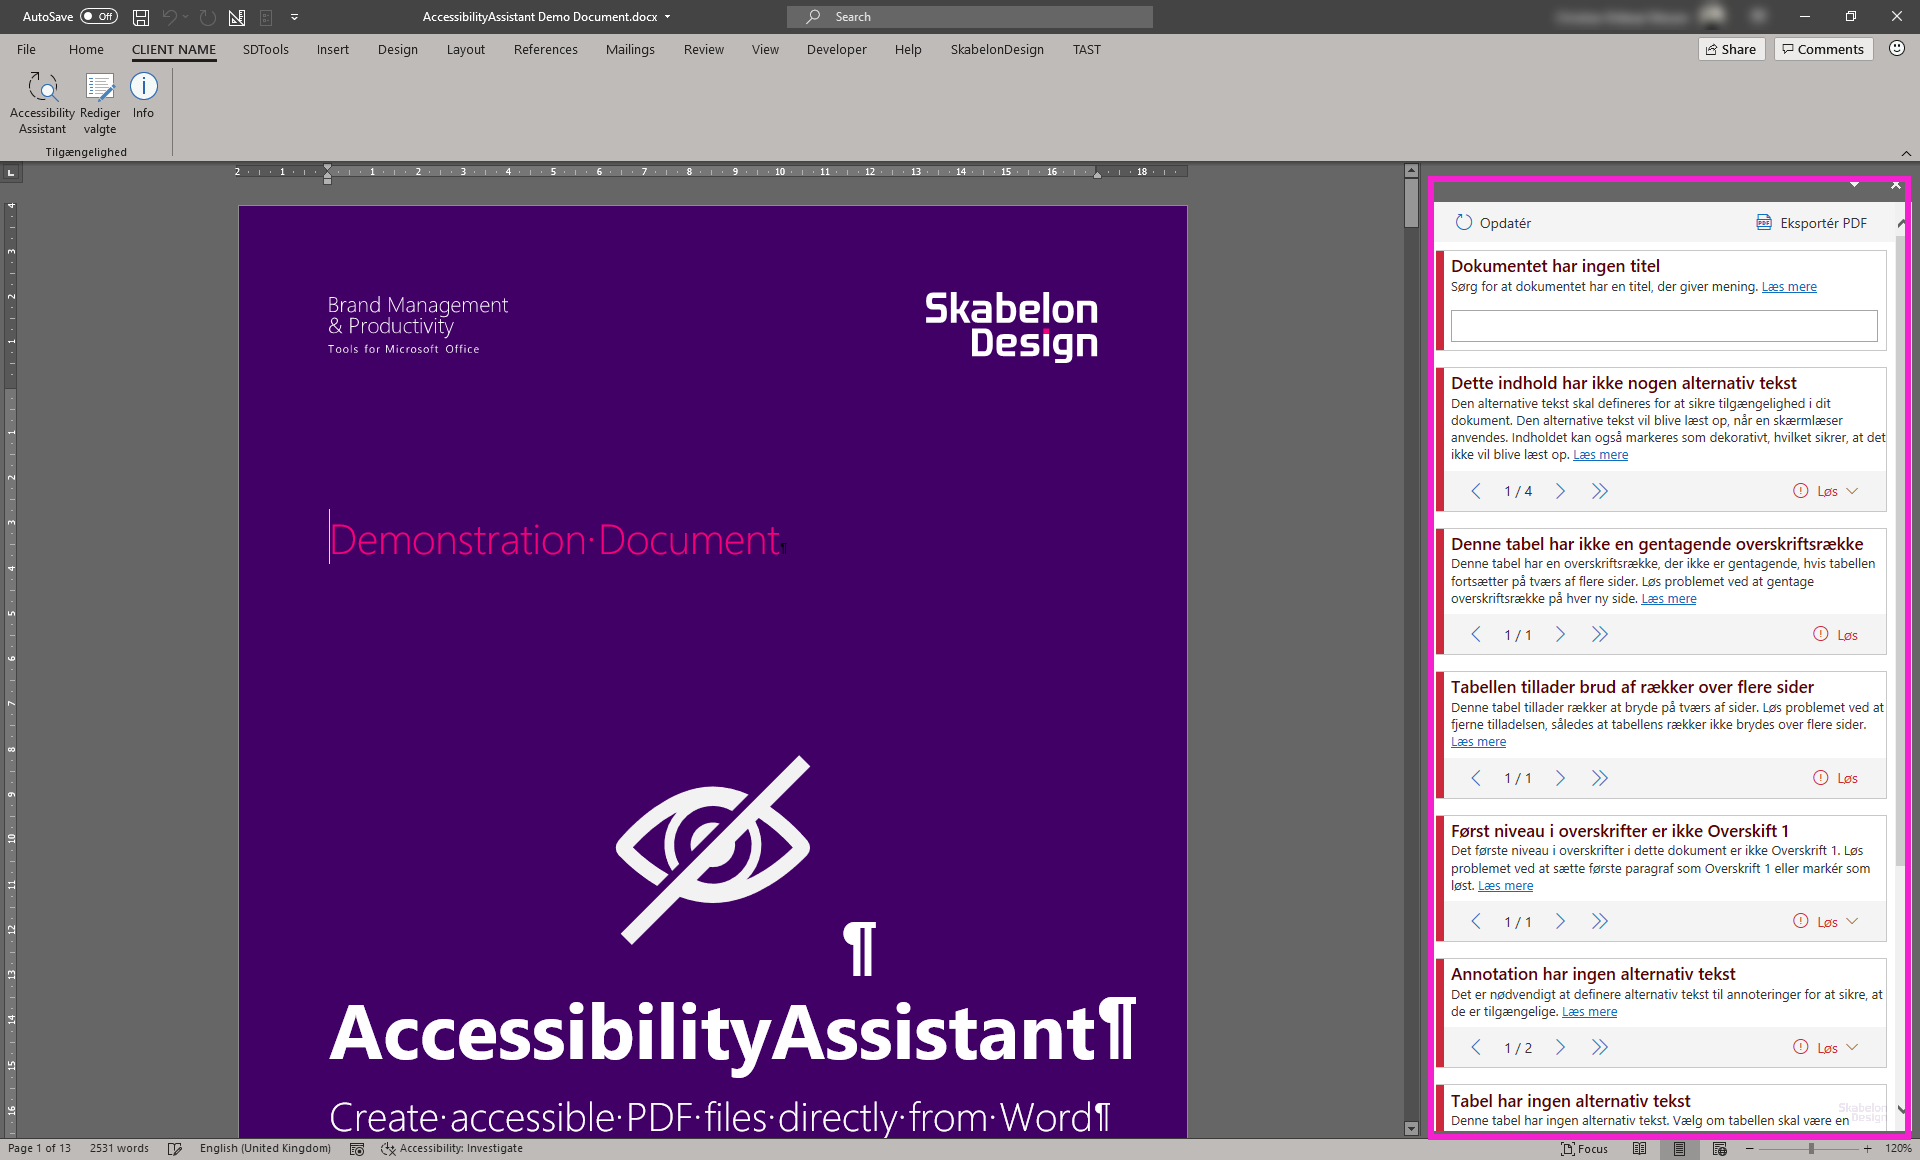Save the document with the floppy icon
The width and height of the screenshot is (1920, 1160).
pos(141,17)
